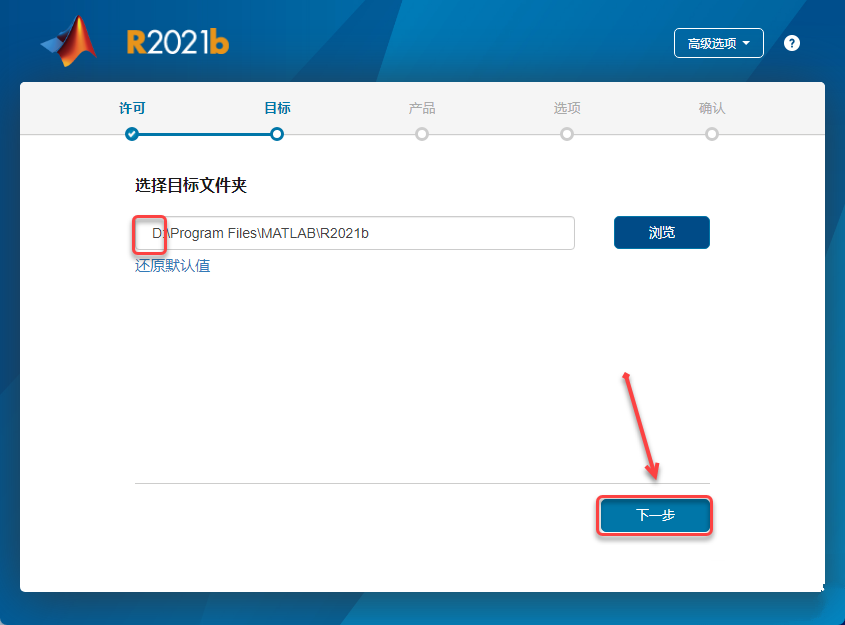
Task: Switch to the 确认 step label
Action: (712, 108)
